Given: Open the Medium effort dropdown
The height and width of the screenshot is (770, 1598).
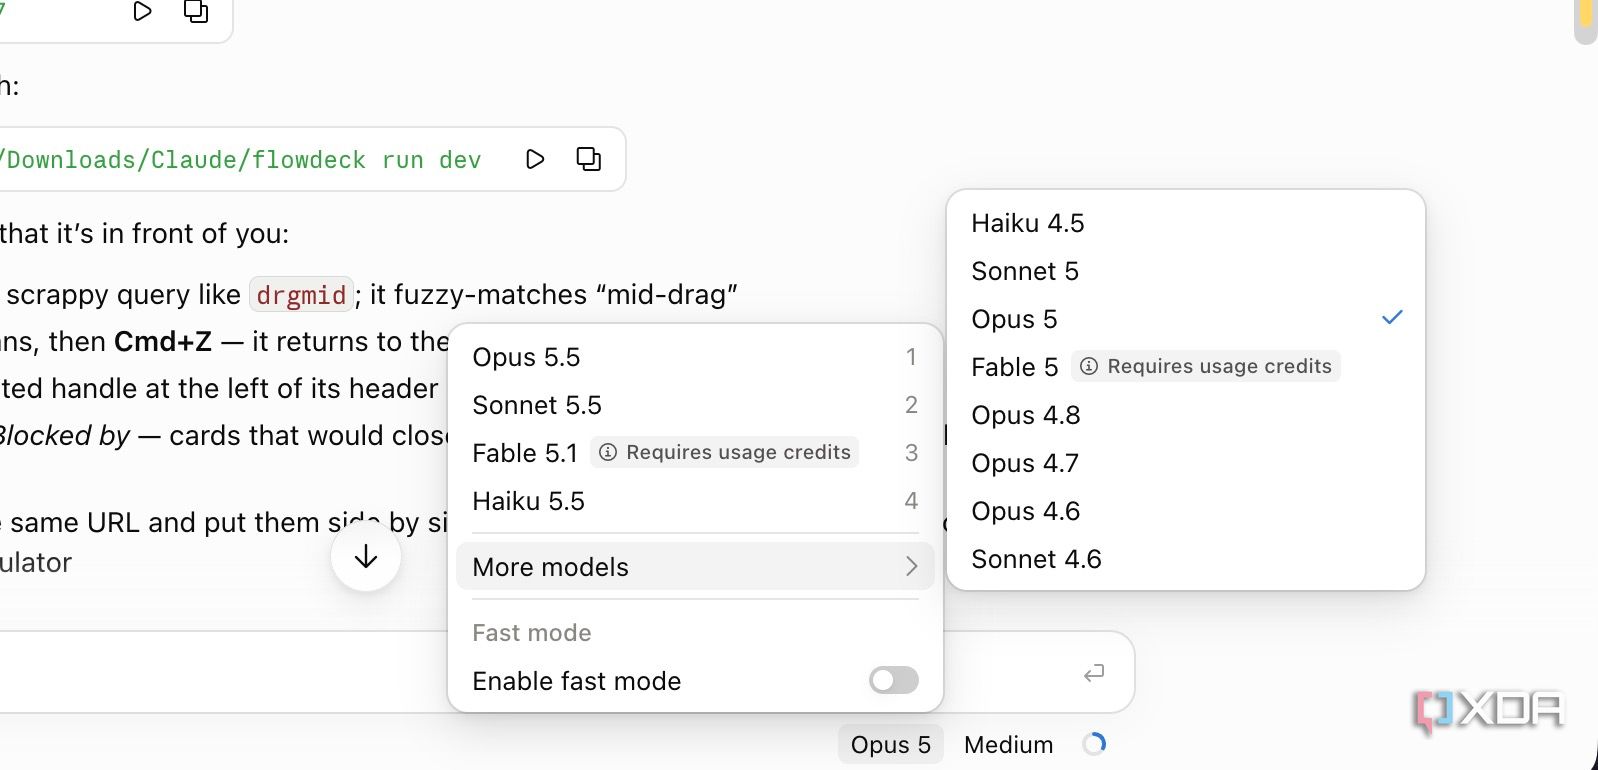Looking at the screenshot, I should (1008, 745).
